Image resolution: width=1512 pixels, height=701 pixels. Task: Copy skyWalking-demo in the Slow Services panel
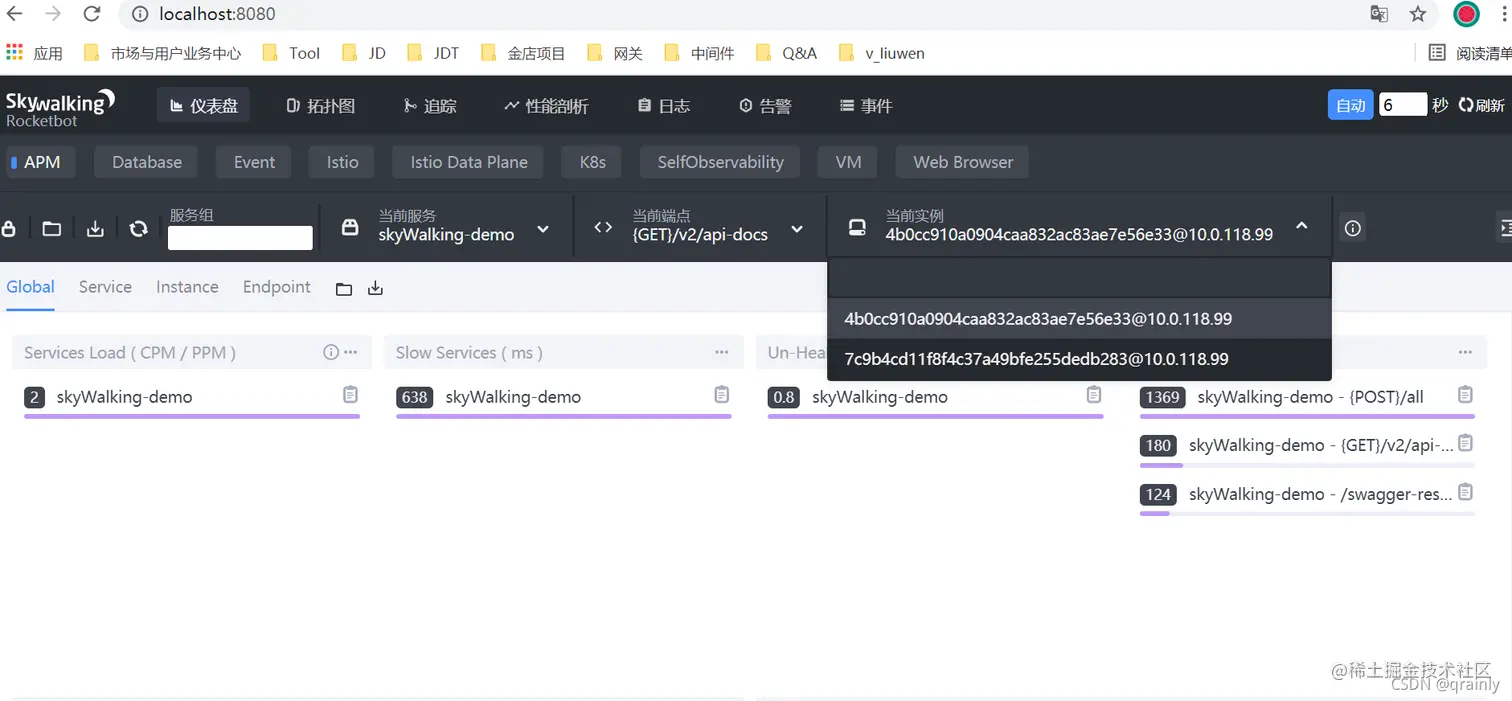(722, 395)
